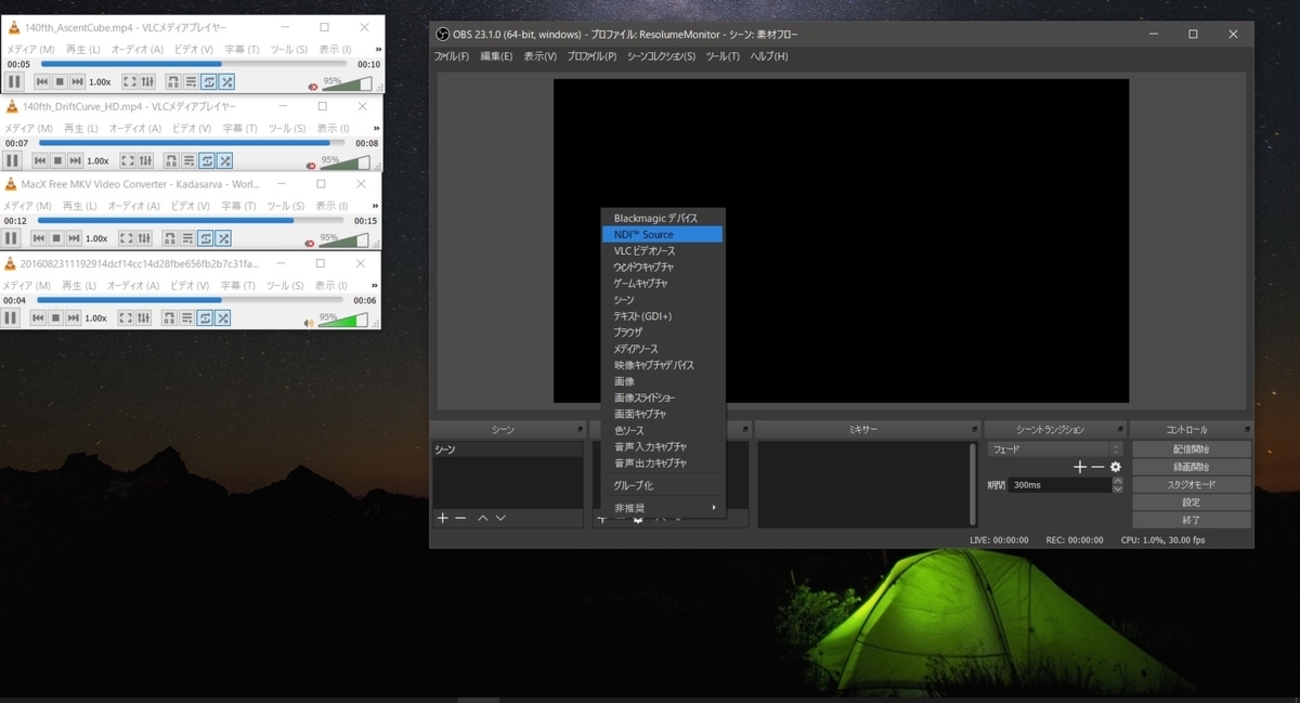Remove the scene with the minus icon
Screen dimensions: 1300x703
coord(461,518)
